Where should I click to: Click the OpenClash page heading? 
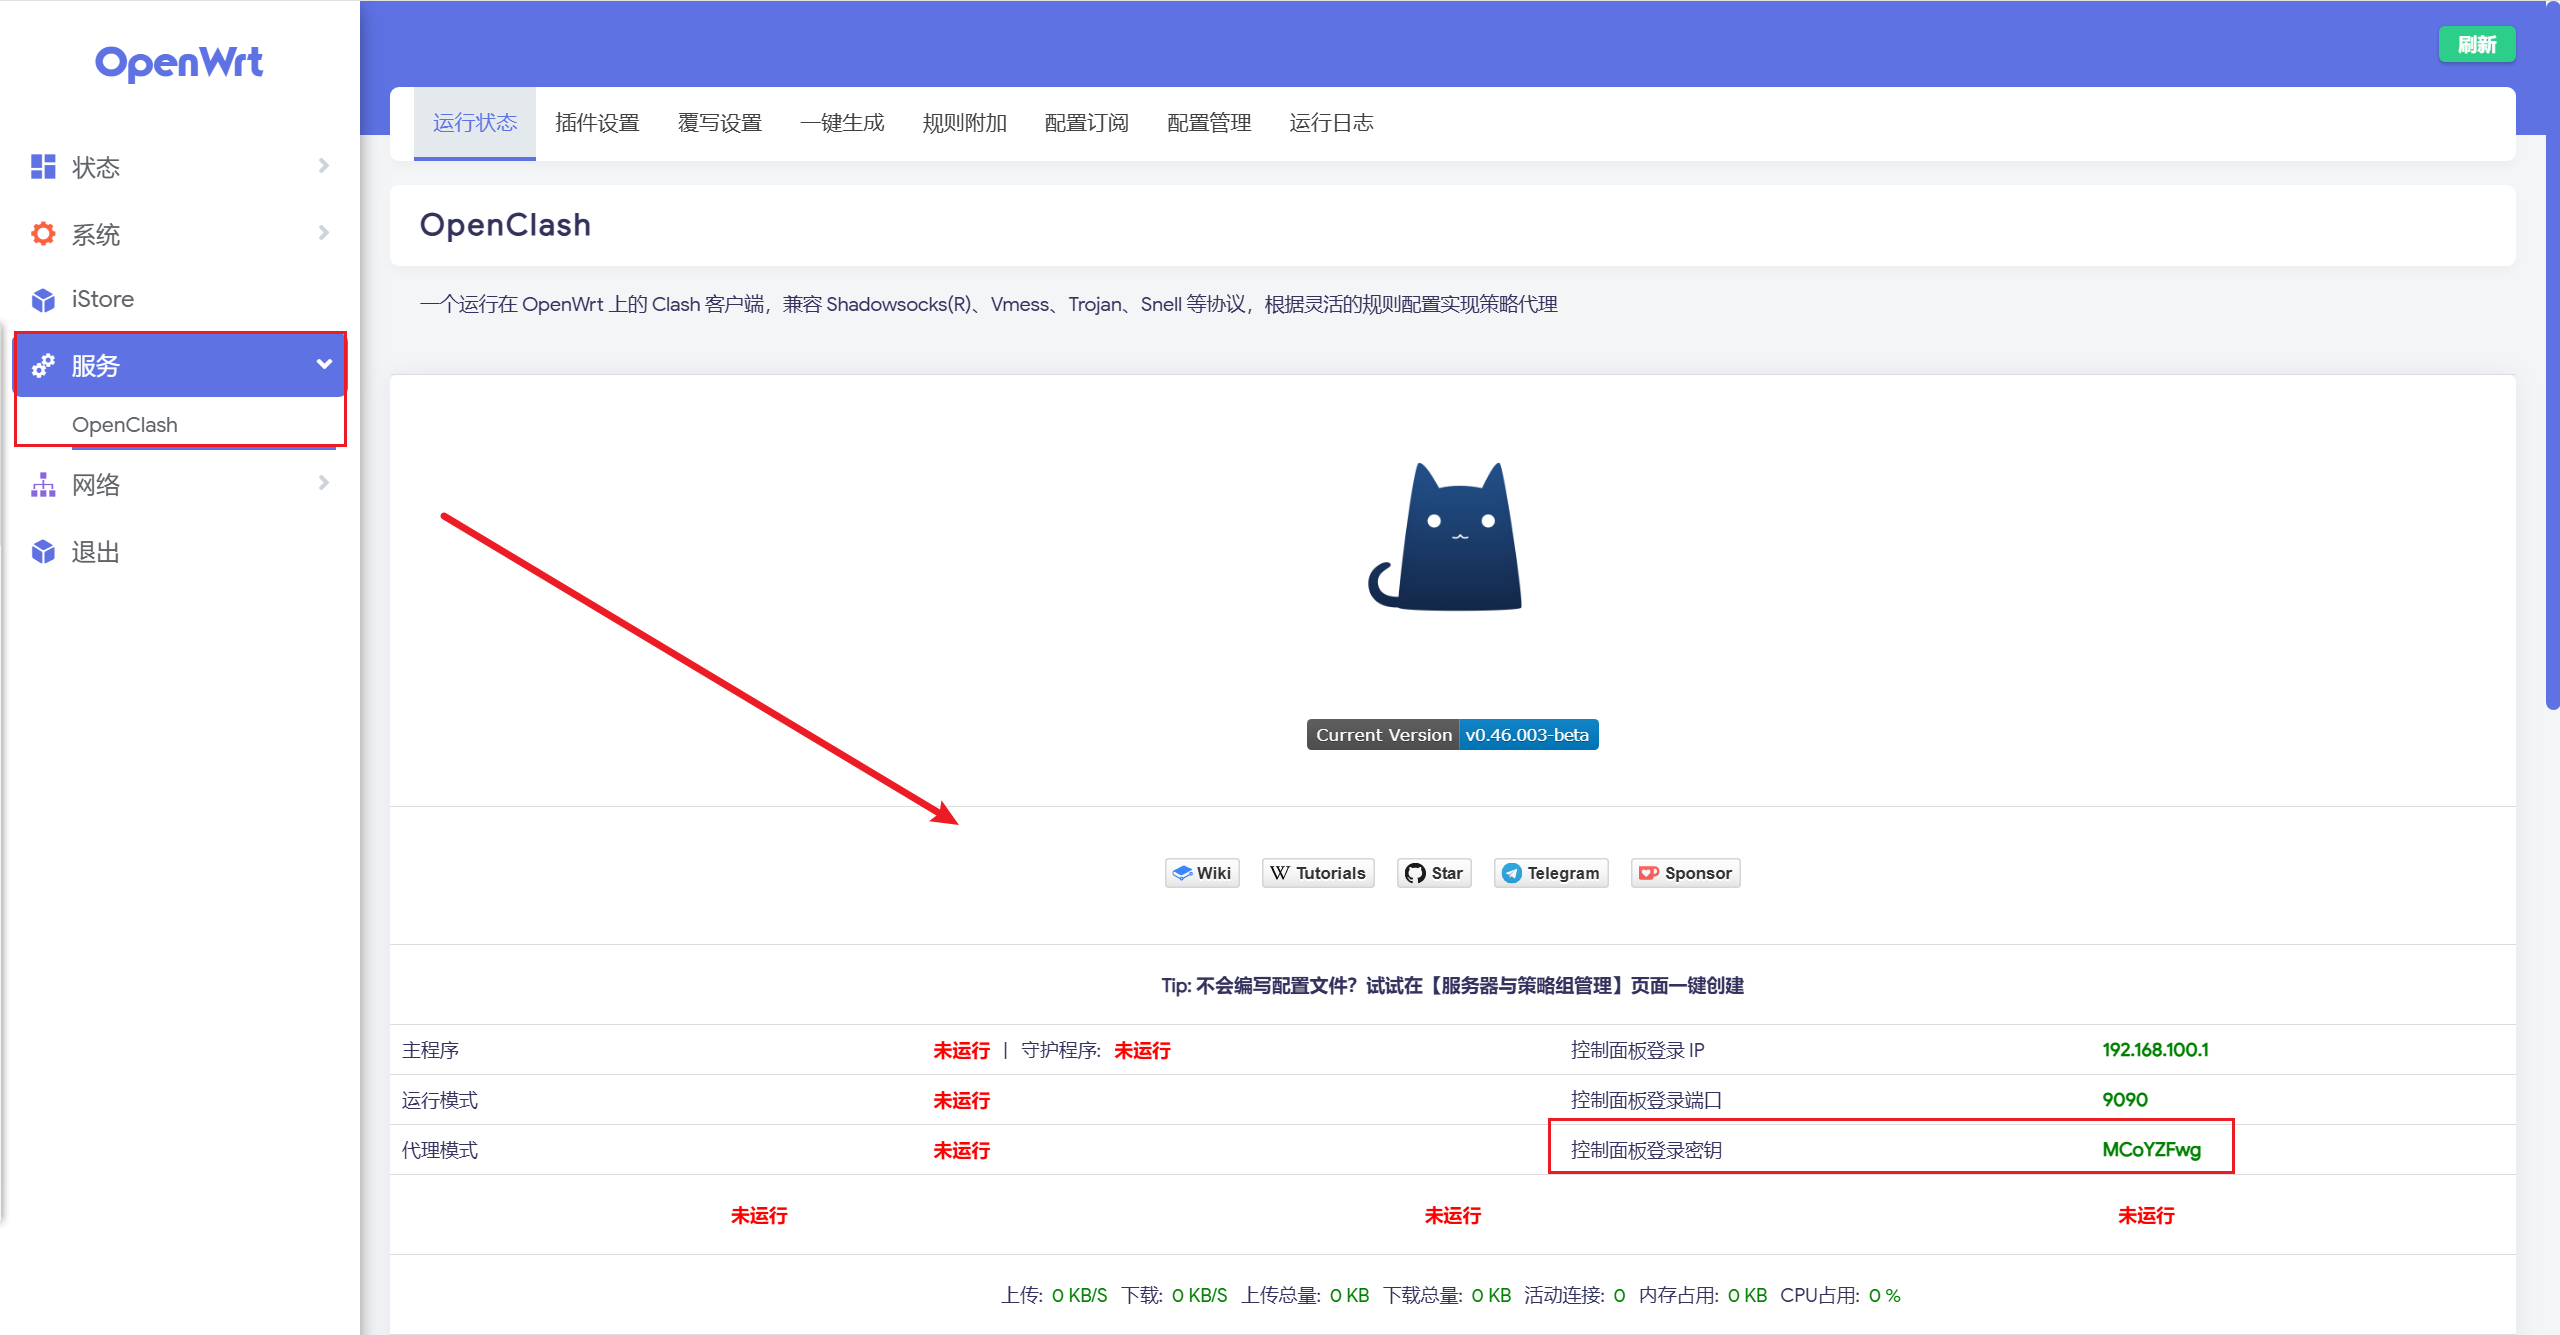pyautogui.click(x=505, y=225)
